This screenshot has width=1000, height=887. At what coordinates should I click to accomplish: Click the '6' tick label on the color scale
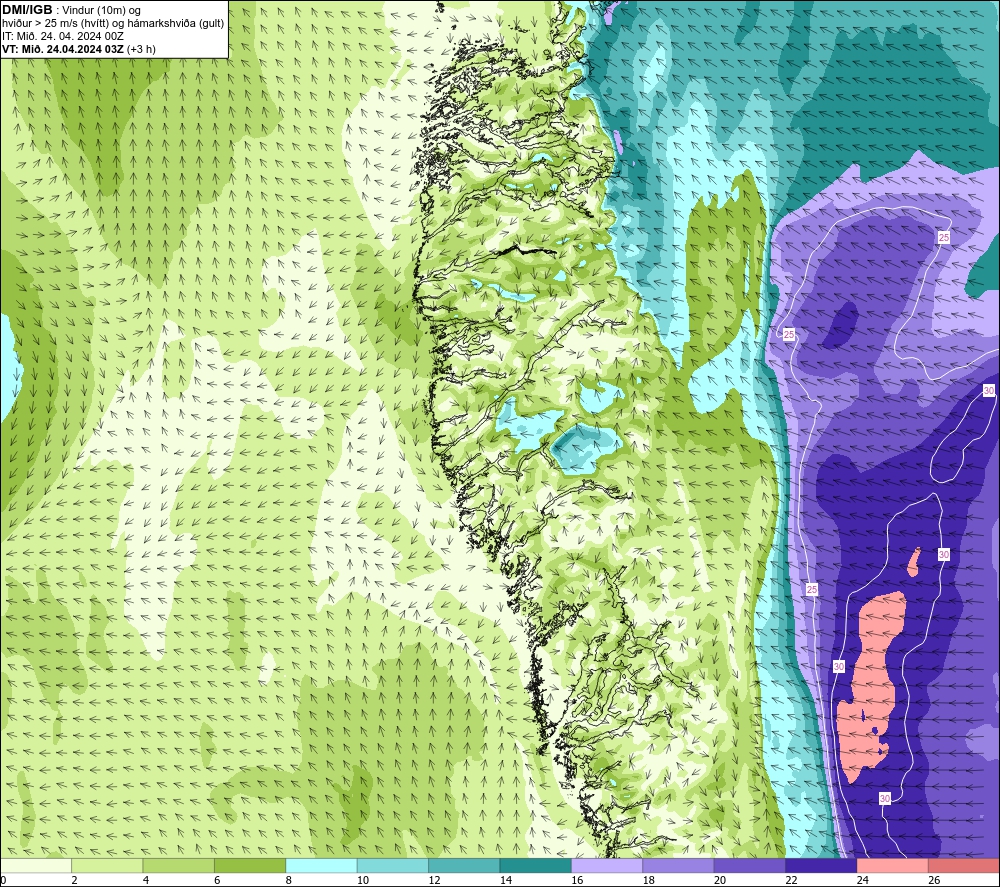pos(217,880)
